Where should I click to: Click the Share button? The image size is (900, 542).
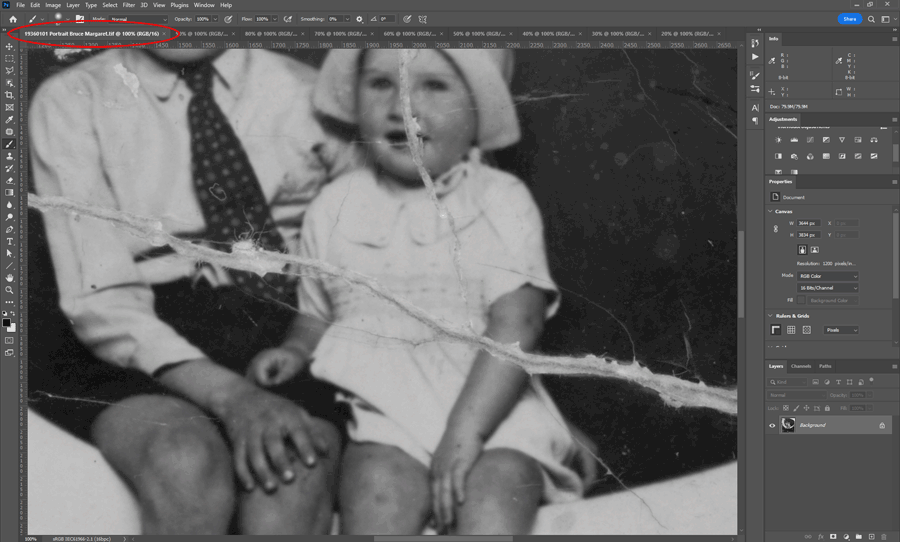(x=849, y=19)
